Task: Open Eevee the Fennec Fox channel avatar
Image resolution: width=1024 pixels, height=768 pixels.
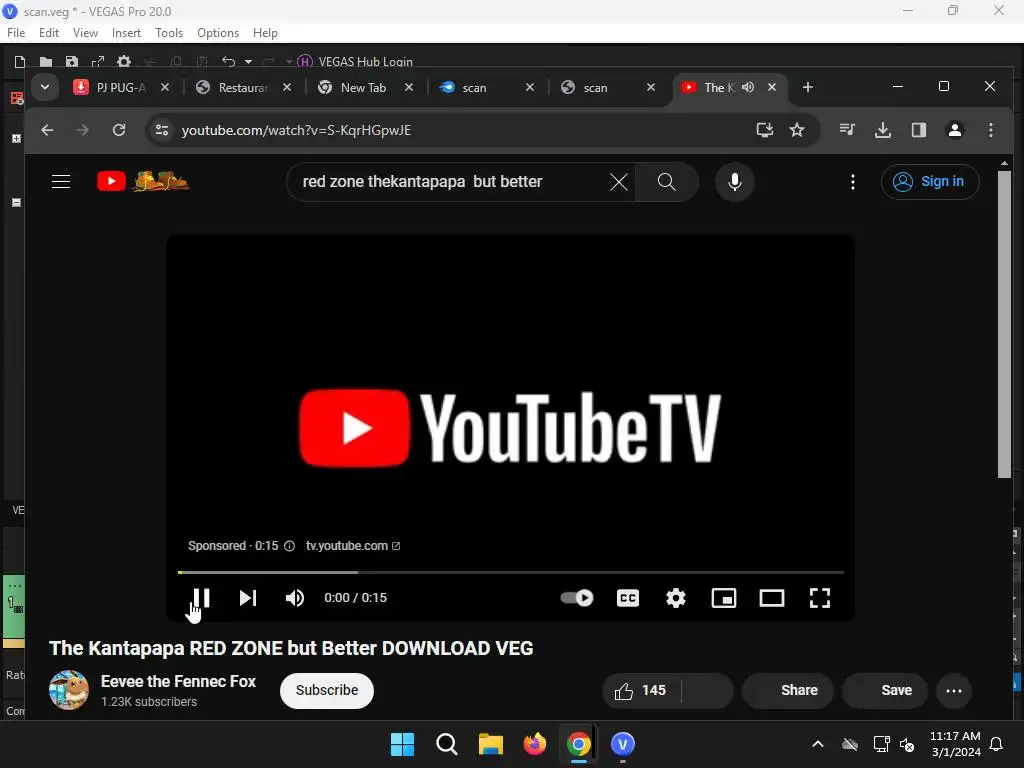Action: pos(69,690)
